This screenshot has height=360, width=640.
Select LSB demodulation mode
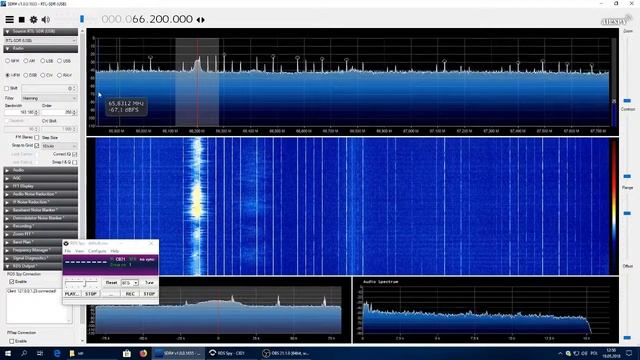coord(47,61)
